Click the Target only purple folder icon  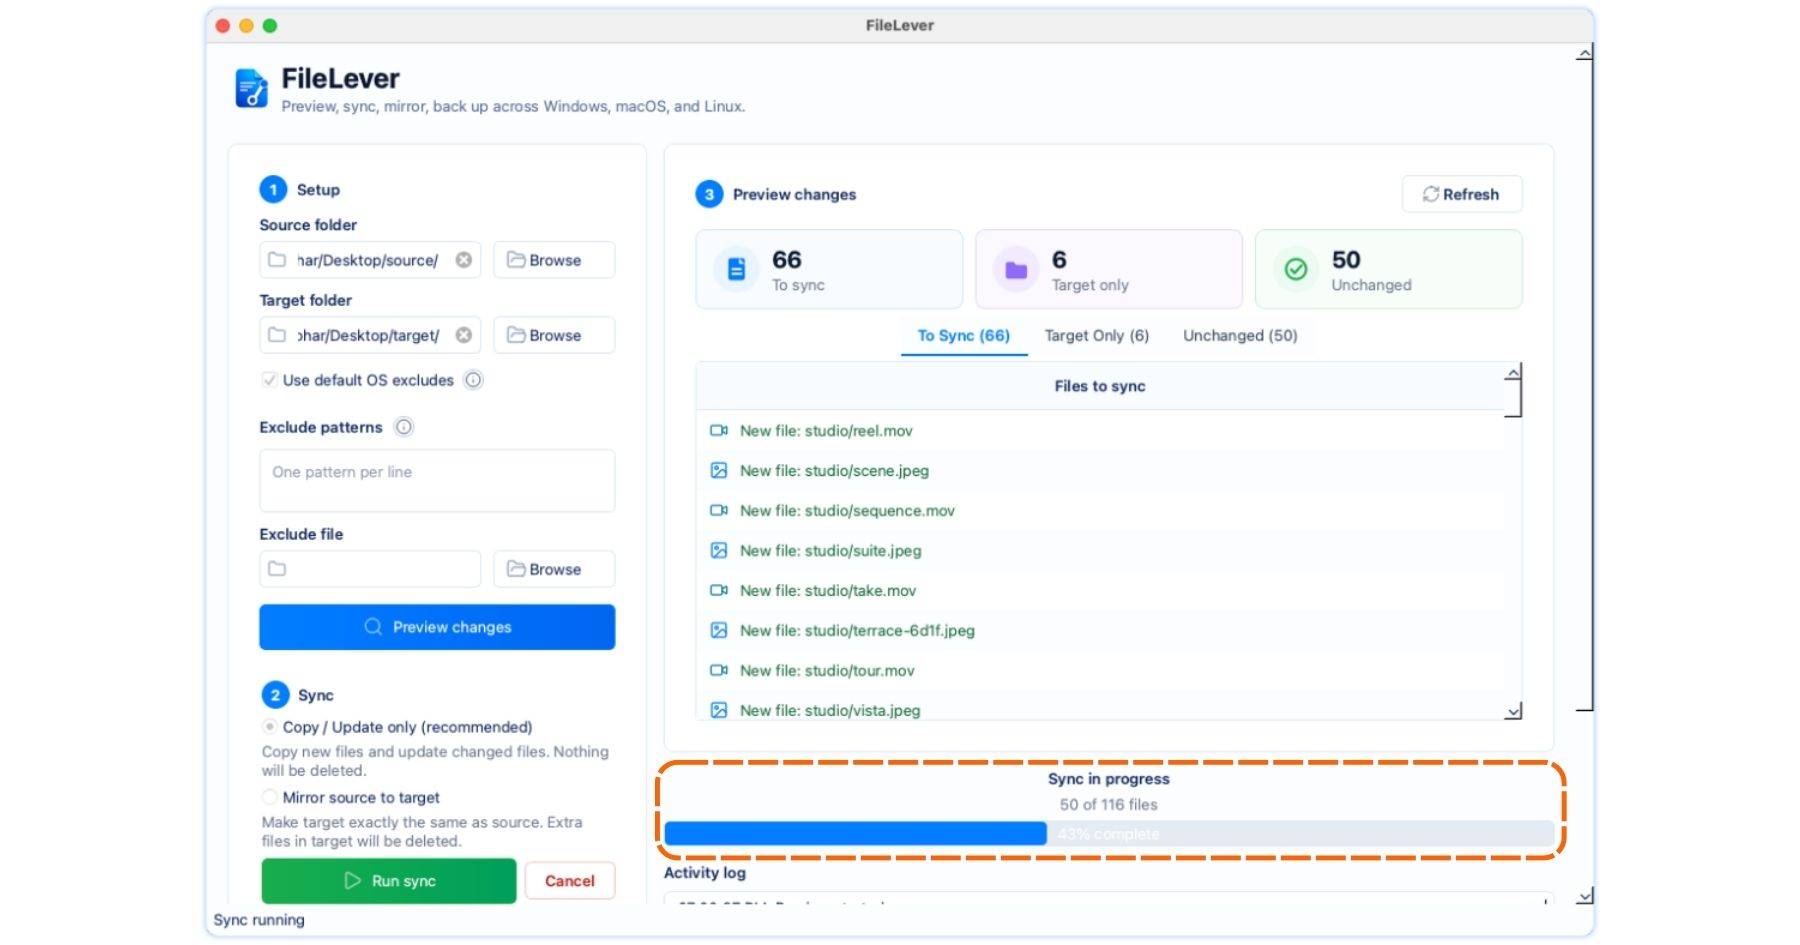(1016, 270)
